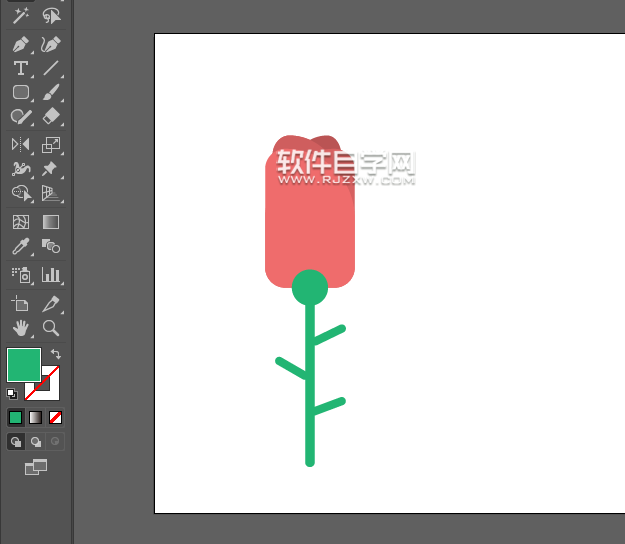Select the Paintbrush tool
Screen dimensions: 625x544
pos(51,92)
